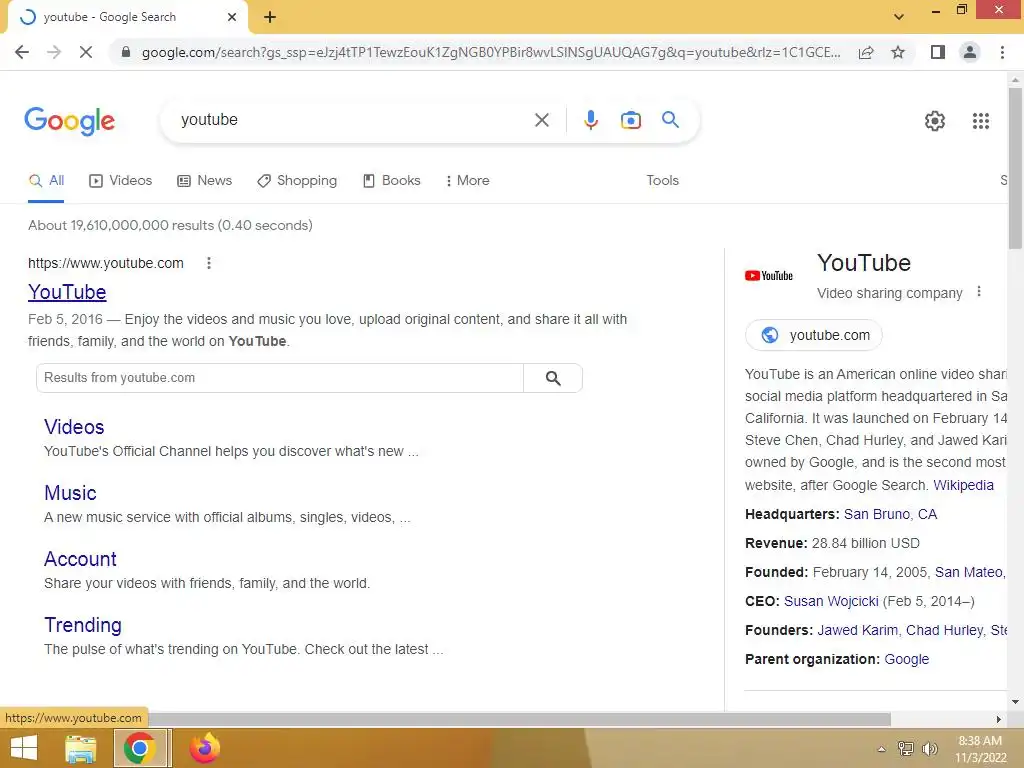Start voice search with microphone
This screenshot has width=1024, height=768.
pyautogui.click(x=590, y=120)
